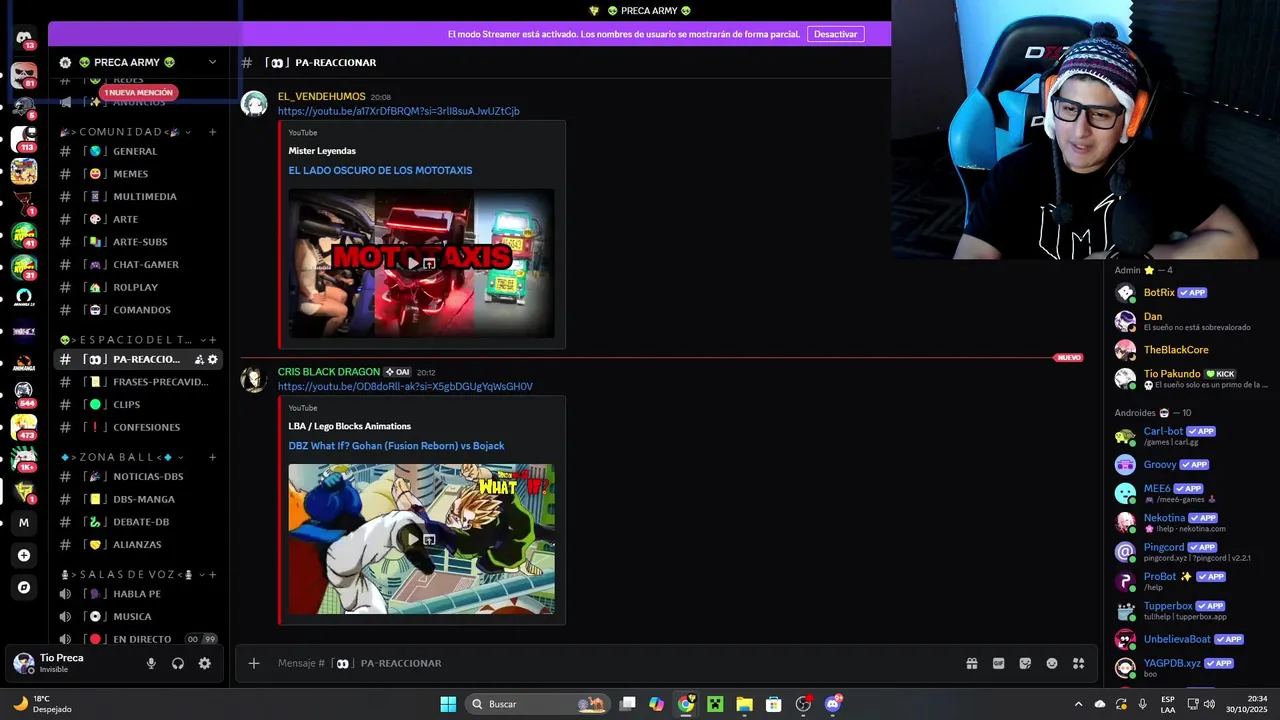1280x720 pixels.
Task: Click the Mister Leyendas channel name
Action: (322, 151)
